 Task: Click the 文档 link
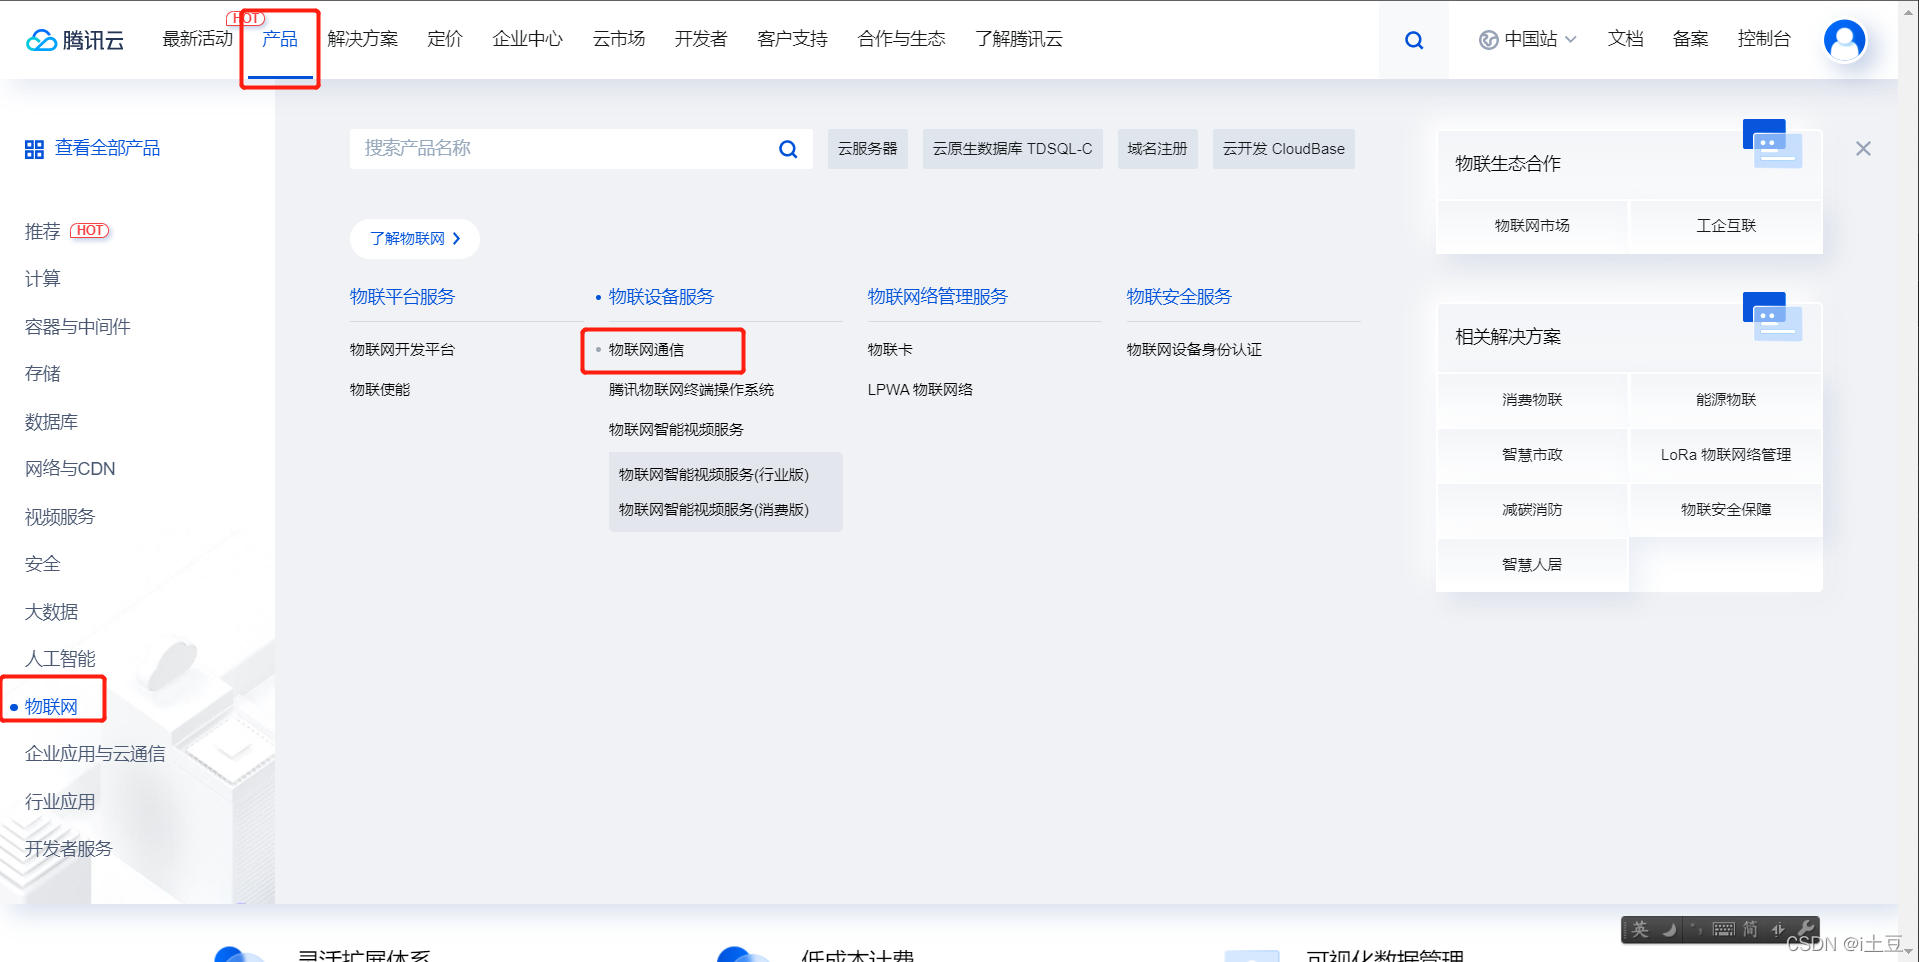click(x=1625, y=39)
